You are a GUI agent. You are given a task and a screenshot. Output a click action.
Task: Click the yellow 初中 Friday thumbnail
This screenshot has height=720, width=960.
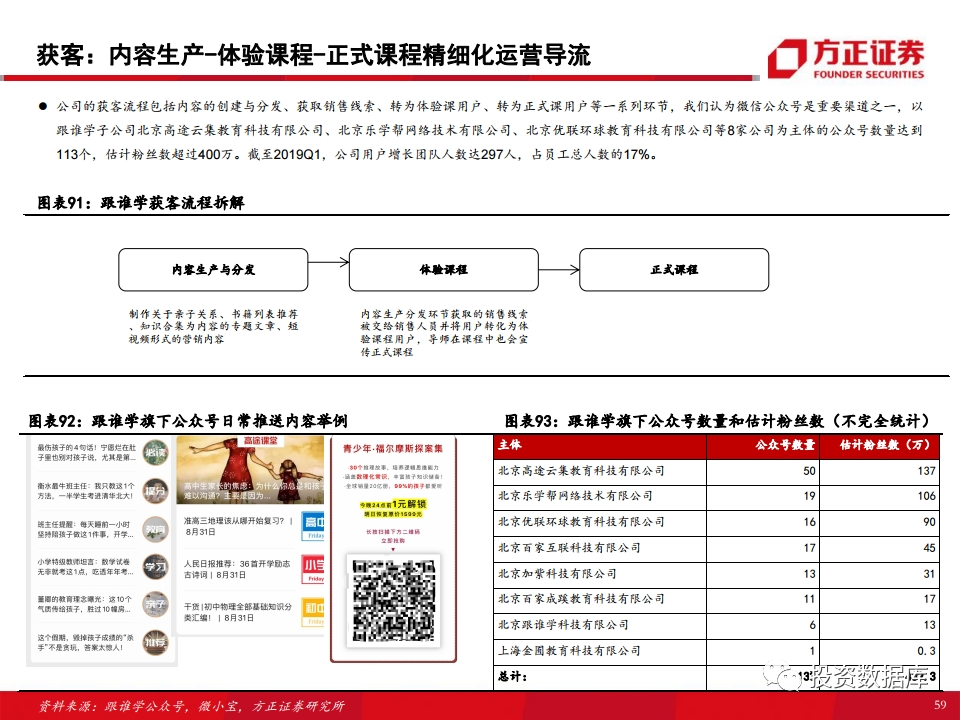click(313, 612)
